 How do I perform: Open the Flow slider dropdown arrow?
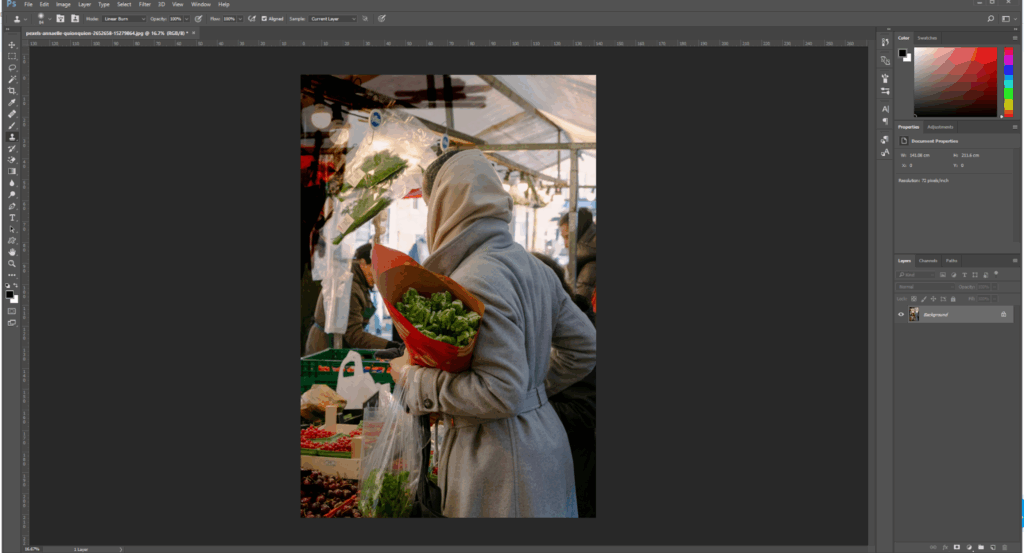pyautogui.click(x=240, y=19)
